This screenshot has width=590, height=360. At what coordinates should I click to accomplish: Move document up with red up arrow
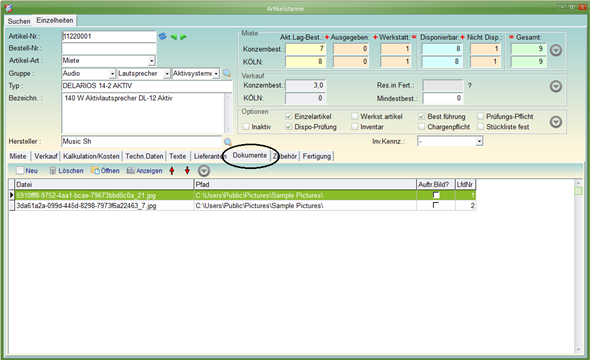[x=172, y=171]
